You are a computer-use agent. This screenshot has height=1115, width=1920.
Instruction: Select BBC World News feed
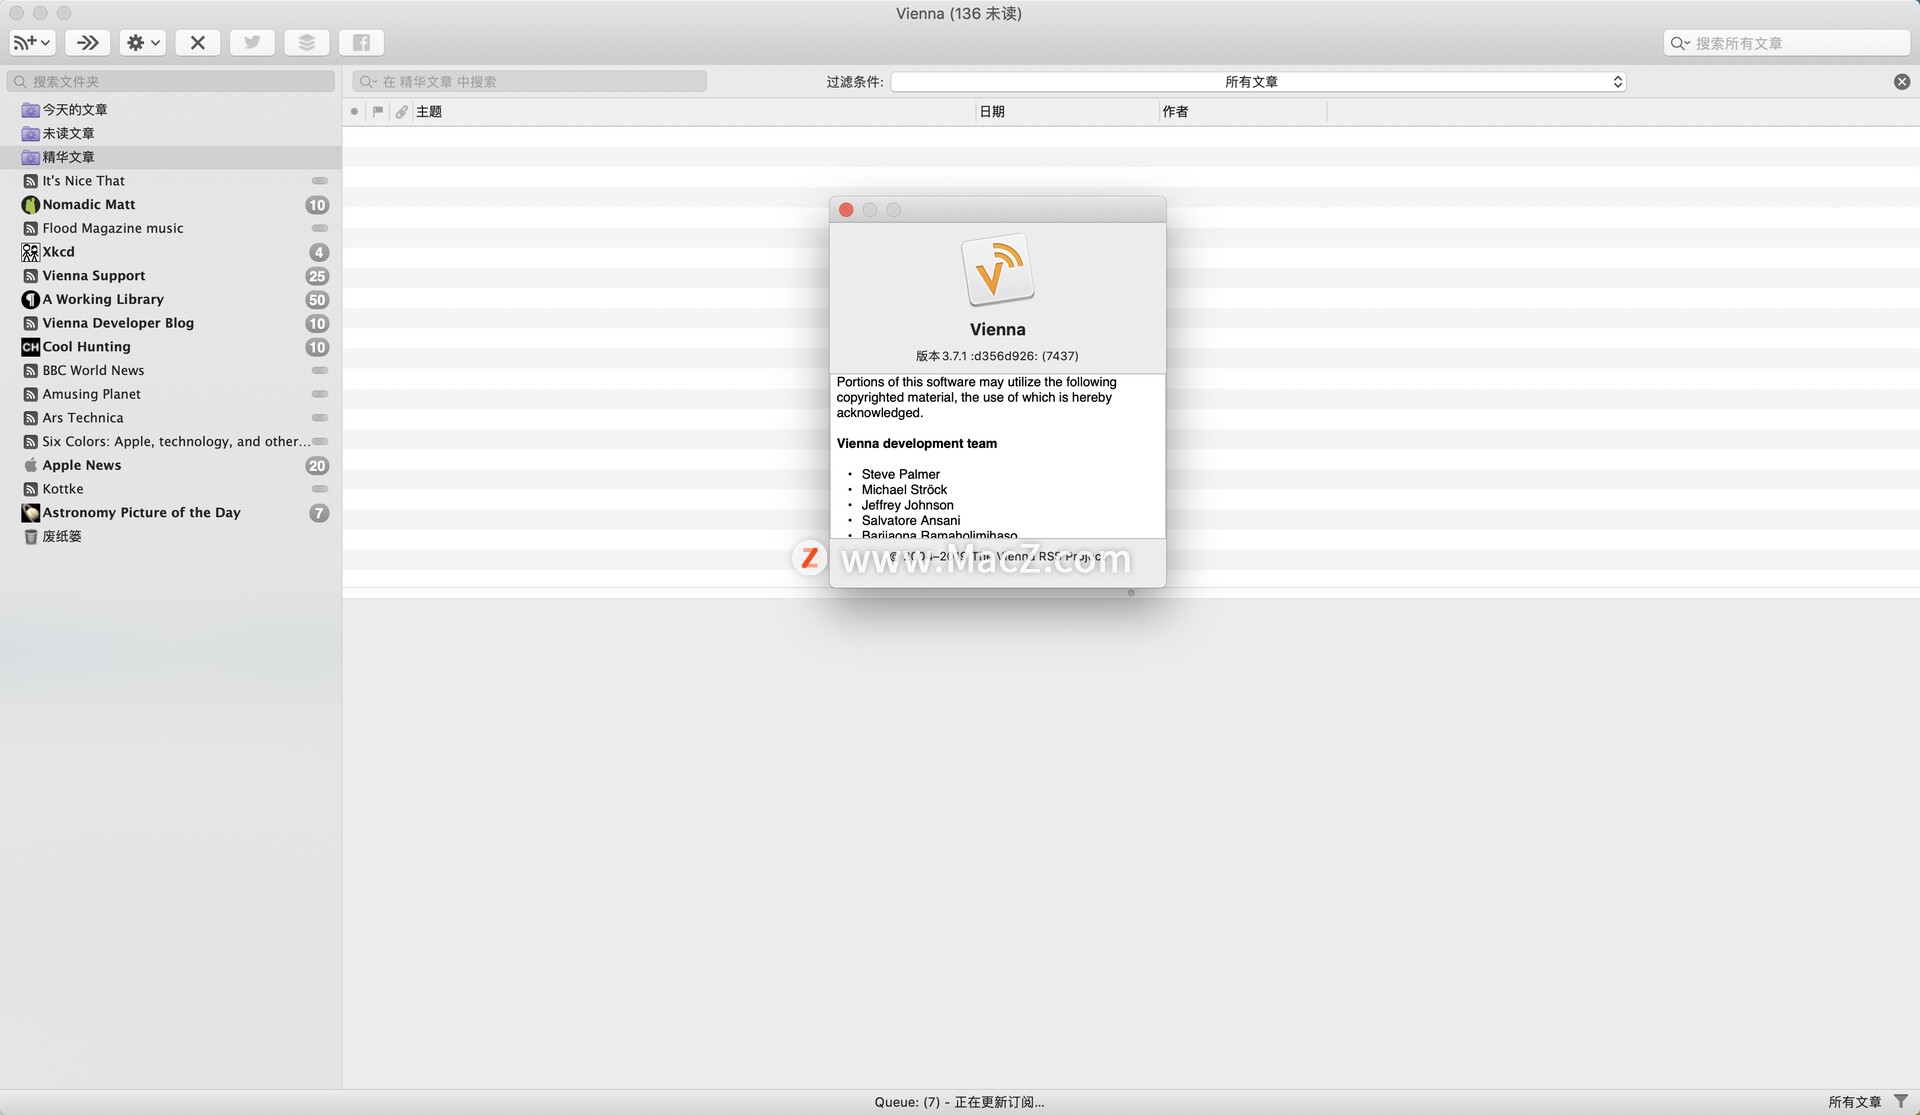tap(171, 370)
